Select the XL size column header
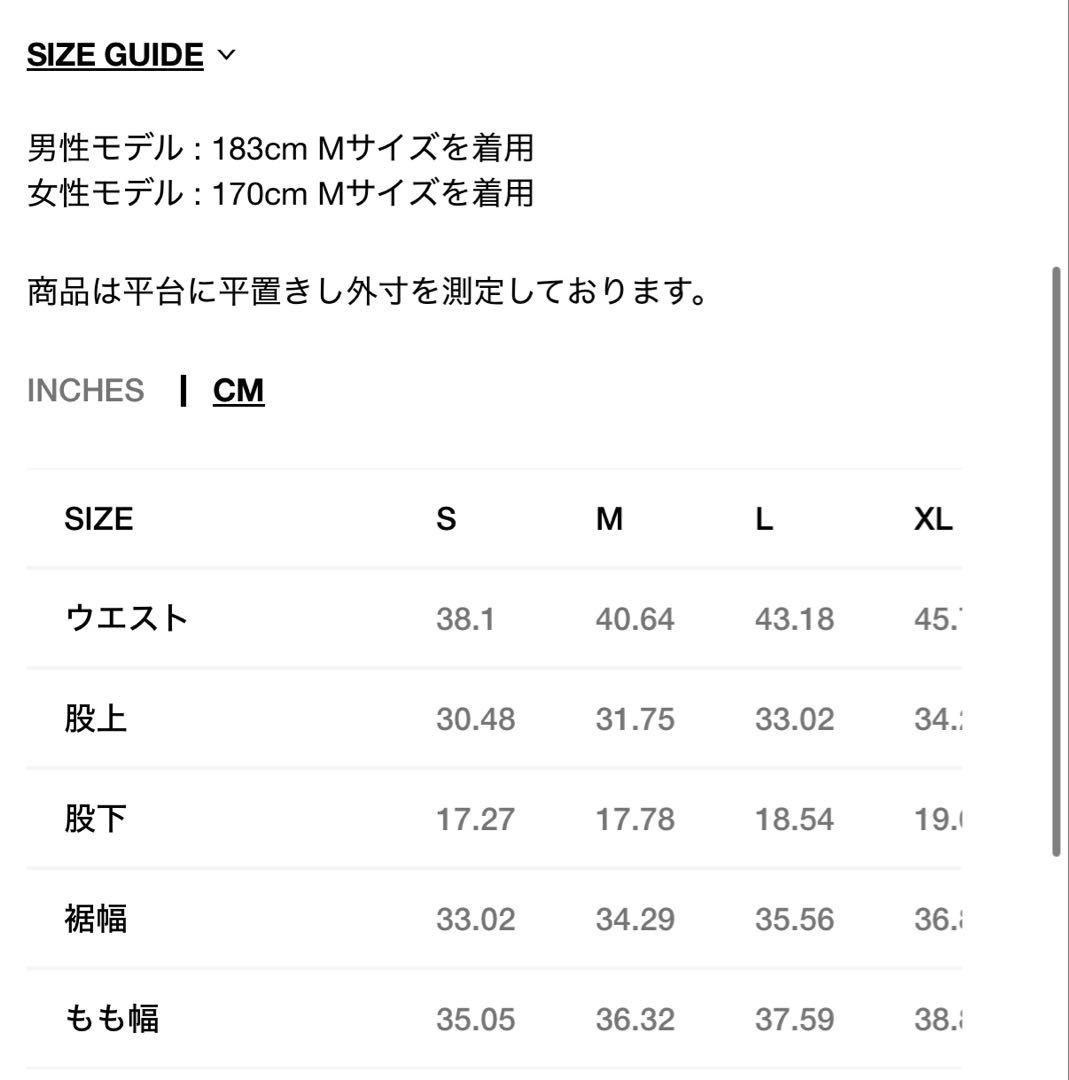 [933, 519]
